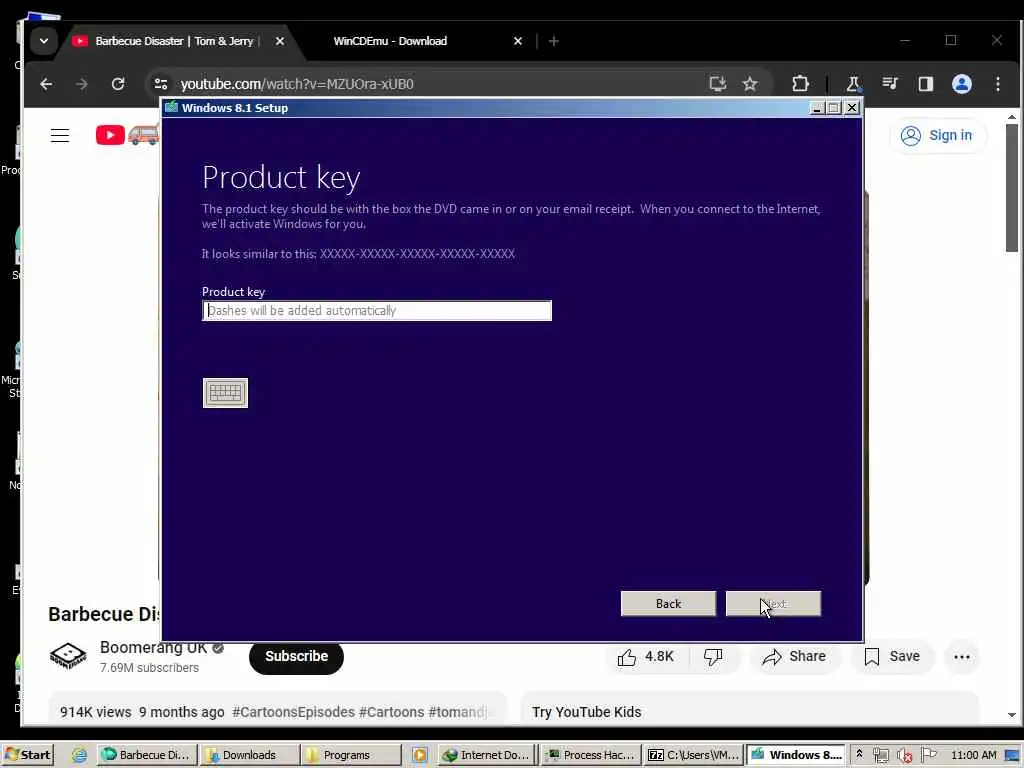Screen dimensions: 1024x768
Task: Click Show desktop icon at taskbar end
Action: pyautogui.click(x=1013, y=755)
